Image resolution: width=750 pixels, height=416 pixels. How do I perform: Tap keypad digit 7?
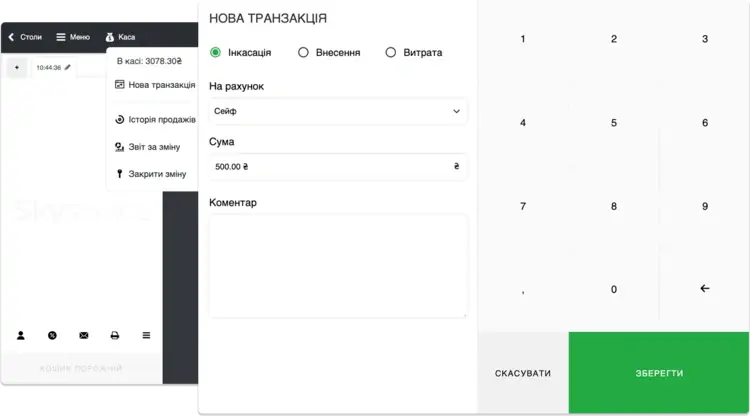click(523, 206)
